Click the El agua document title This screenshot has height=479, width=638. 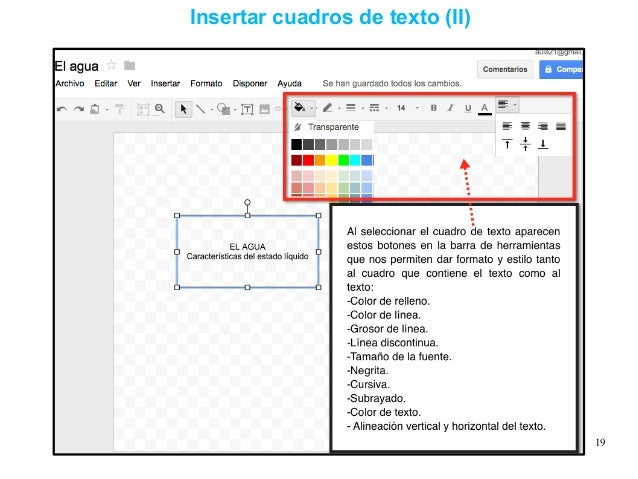tap(76, 66)
